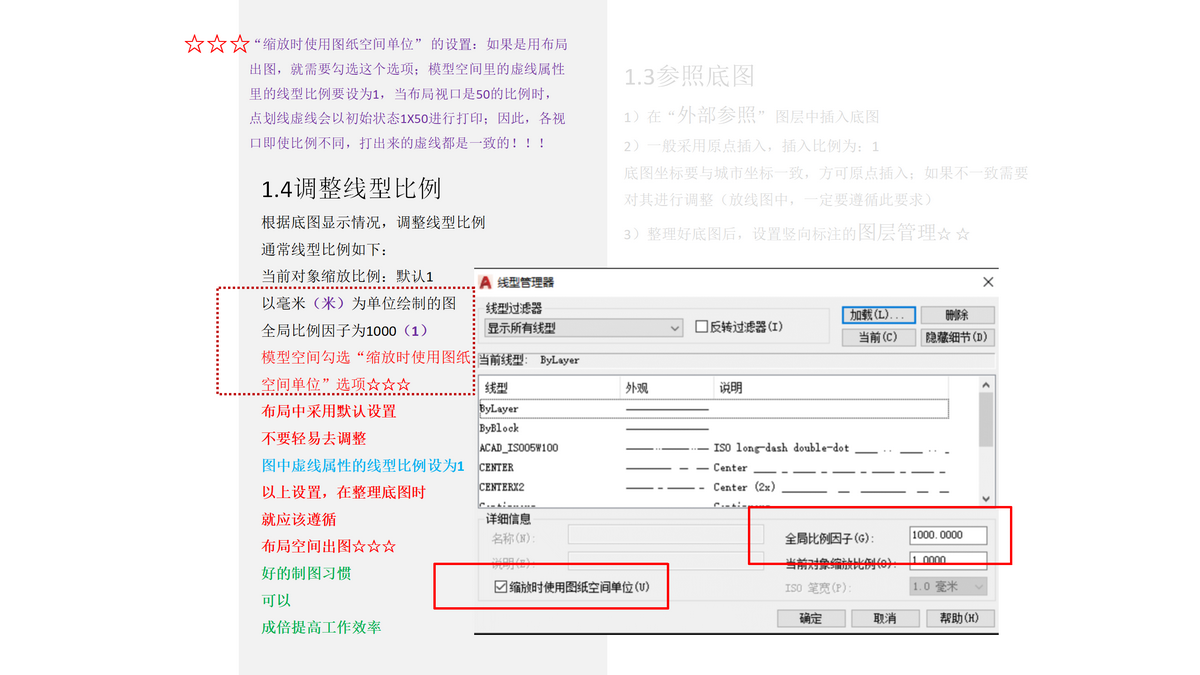Click the scroll-up arrow of the linetype list
The image size is (1200, 675).
985,383
